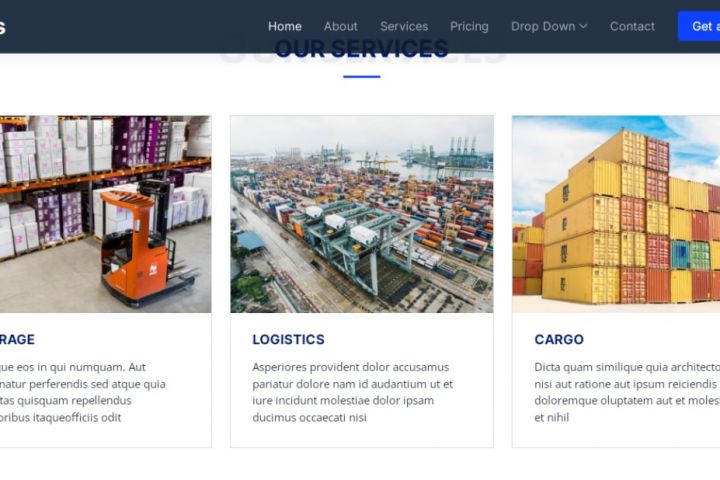Go to the About page link
720x480 pixels.
[x=340, y=27]
